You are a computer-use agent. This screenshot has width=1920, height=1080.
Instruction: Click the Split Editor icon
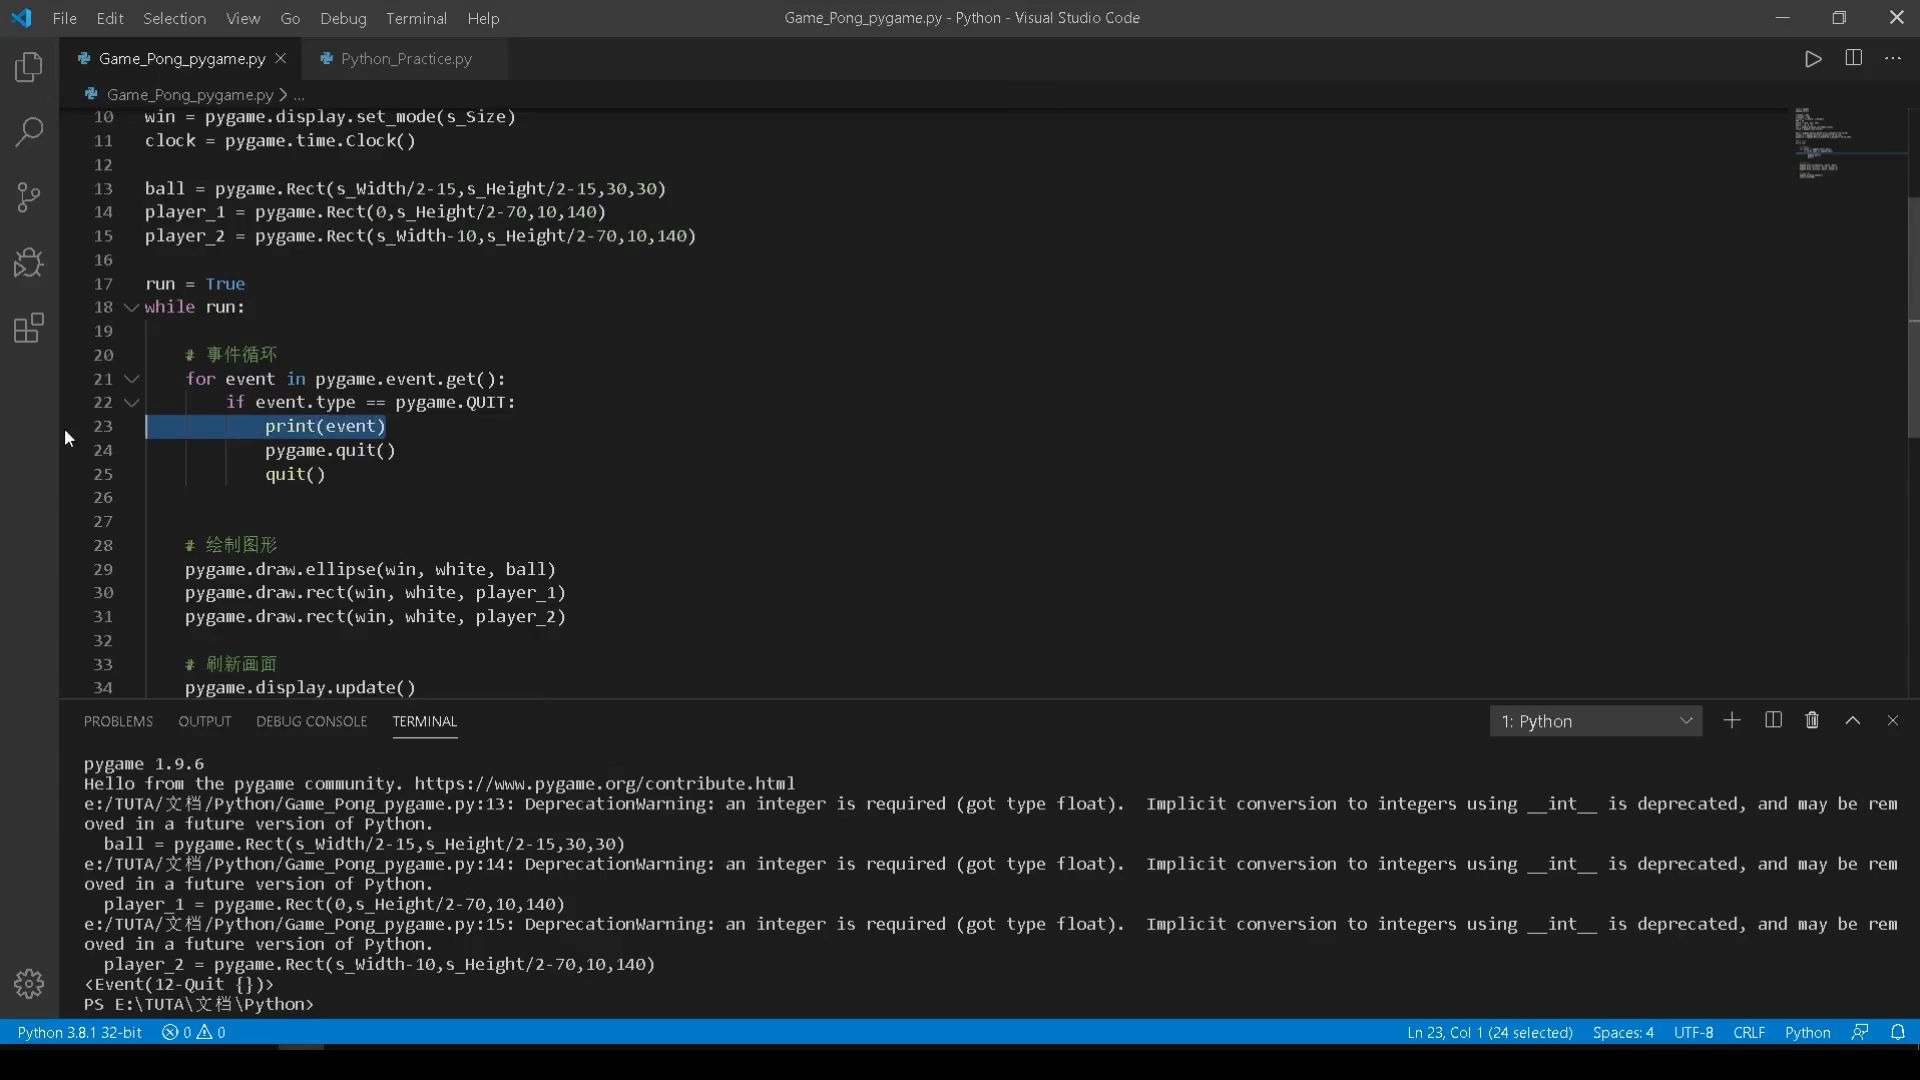point(1853,58)
